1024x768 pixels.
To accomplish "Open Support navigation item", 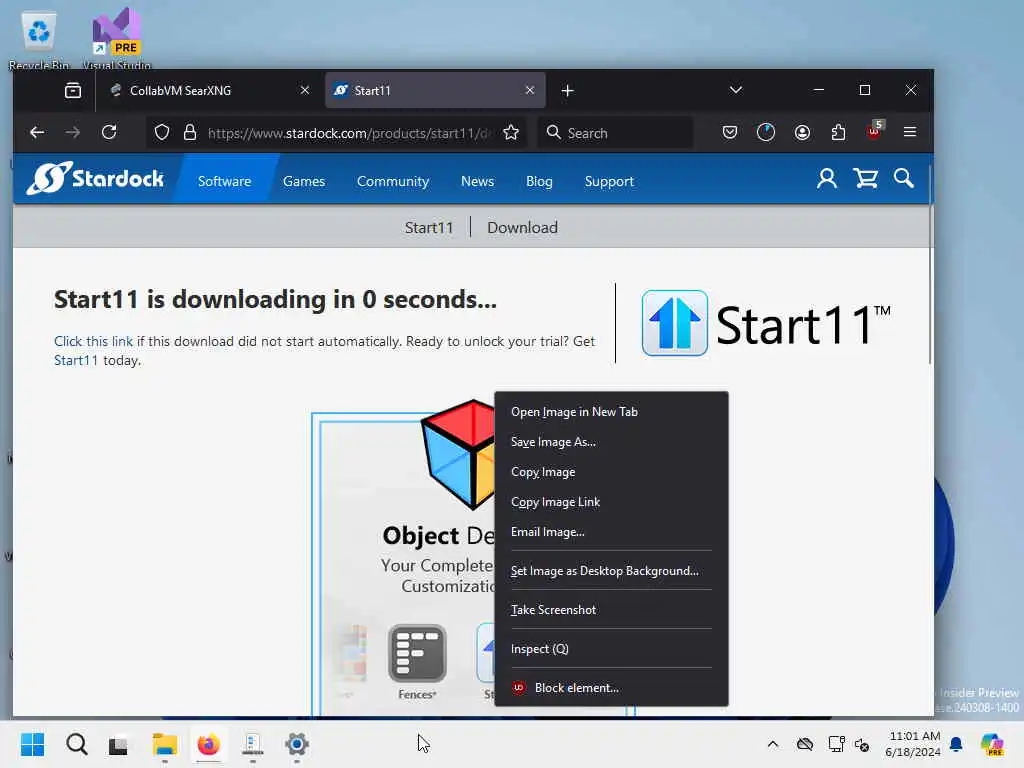I will pos(609,181).
